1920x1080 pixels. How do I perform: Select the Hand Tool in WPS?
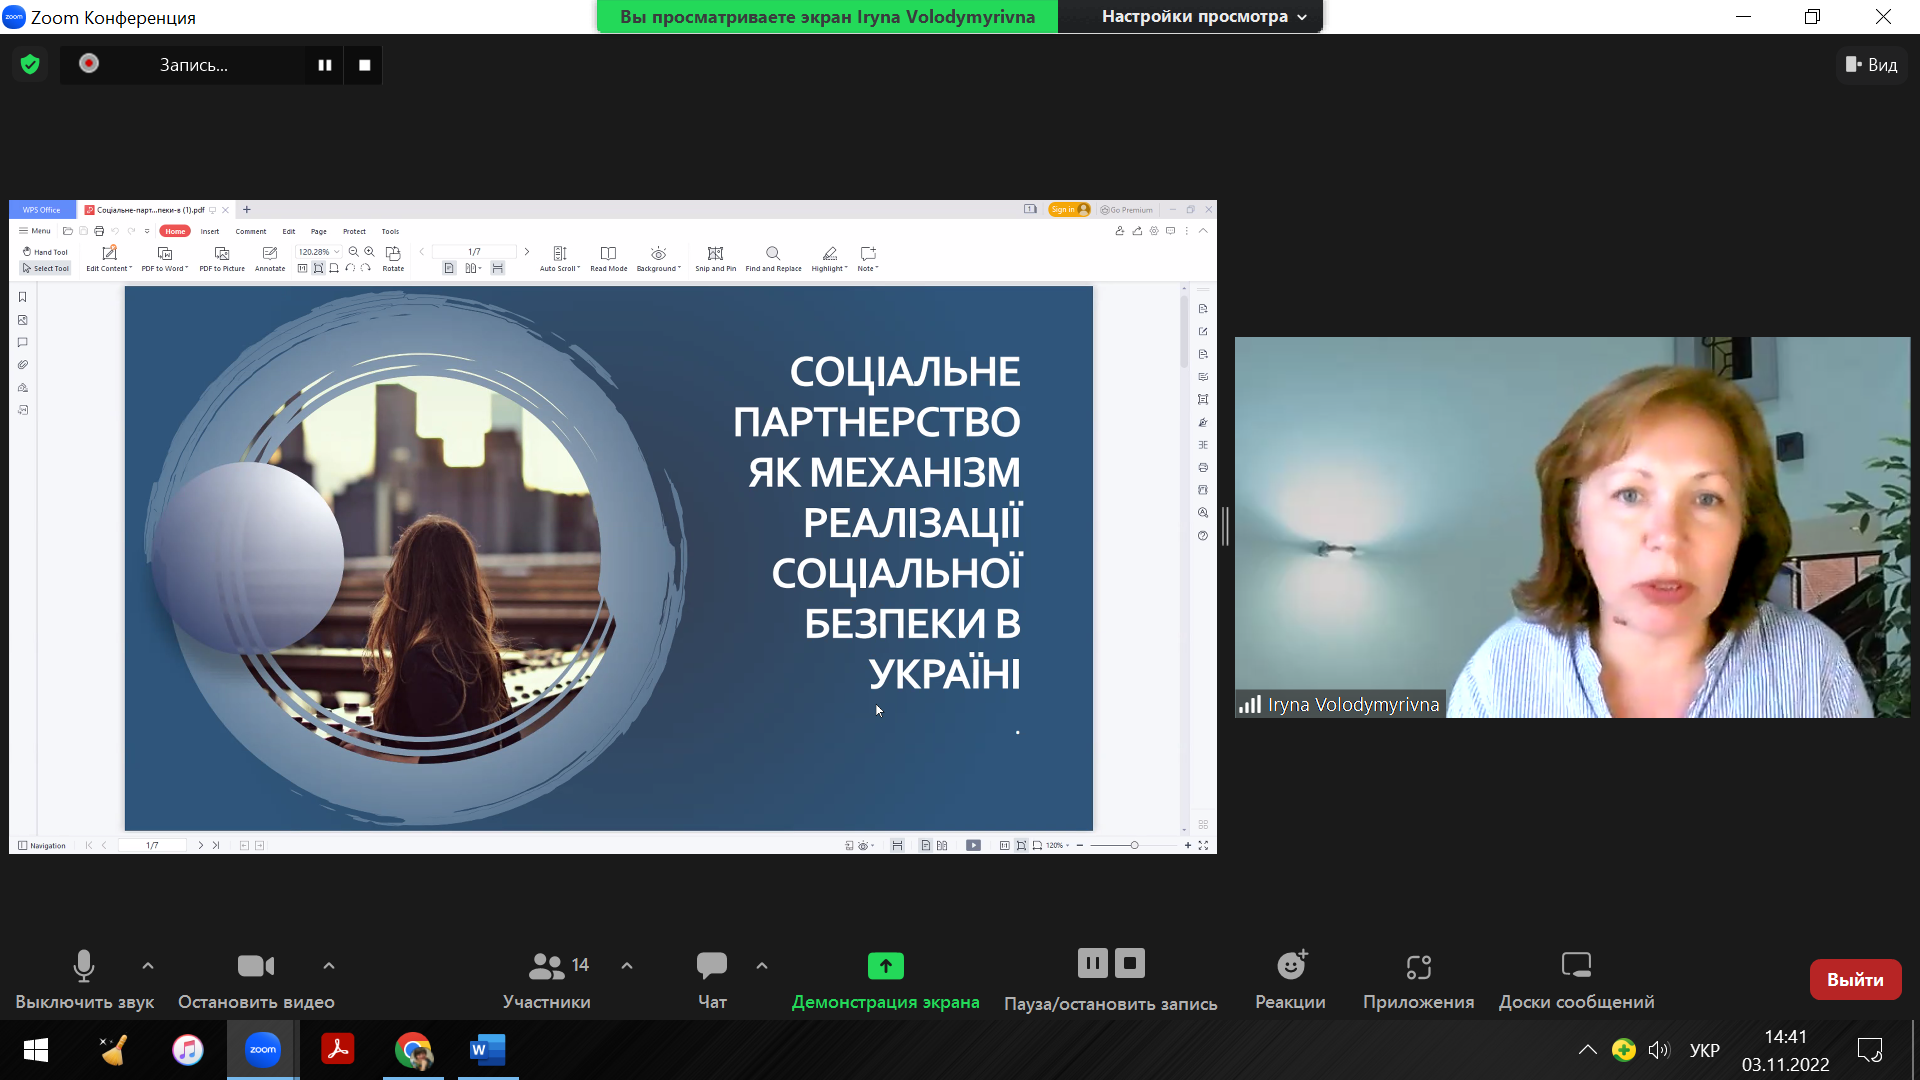(45, 252)
